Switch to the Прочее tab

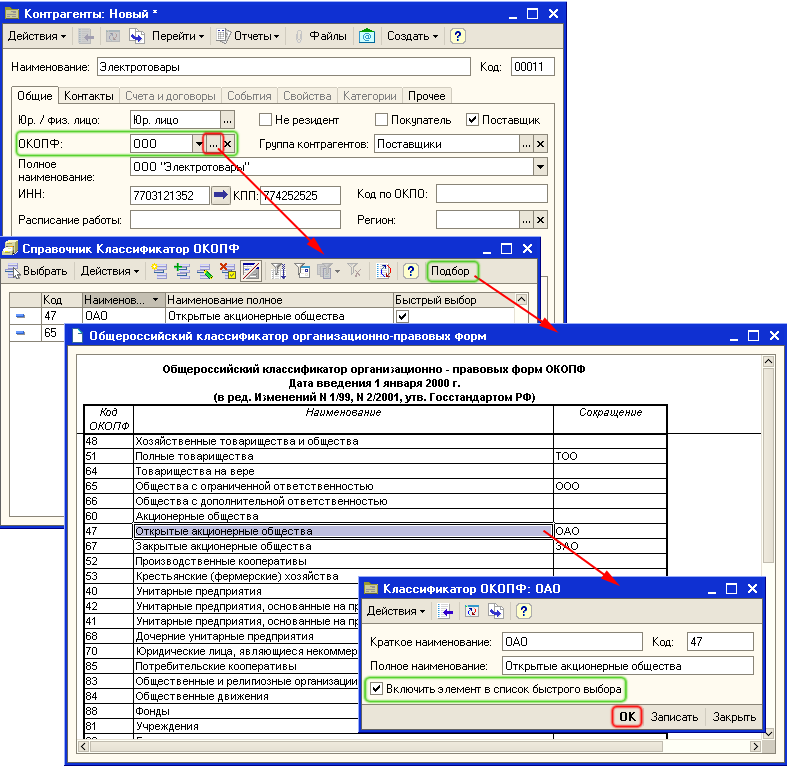427,96
